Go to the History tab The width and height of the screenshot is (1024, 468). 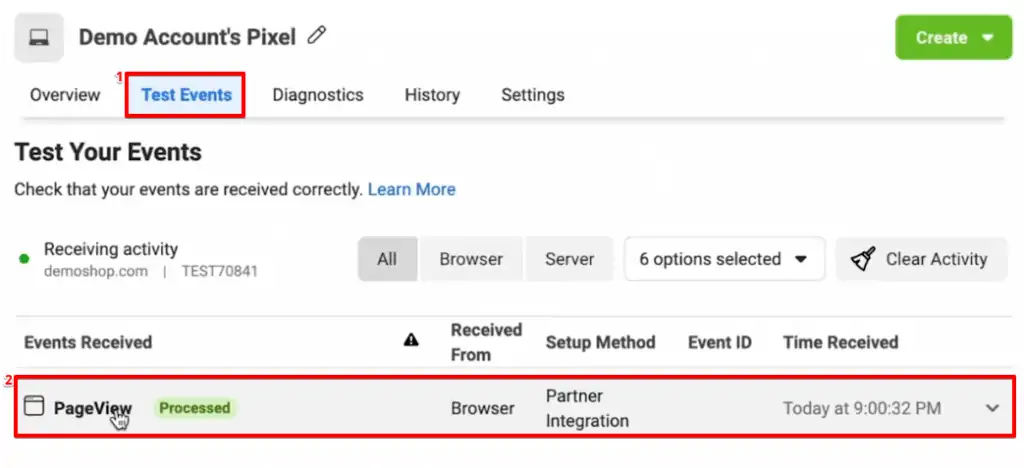click(432, 95)
